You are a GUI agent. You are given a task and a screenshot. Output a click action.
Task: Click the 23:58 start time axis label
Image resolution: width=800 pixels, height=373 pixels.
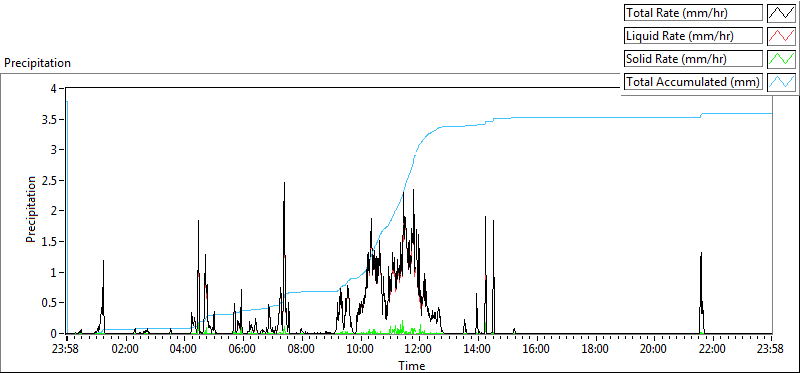(67, 350)
